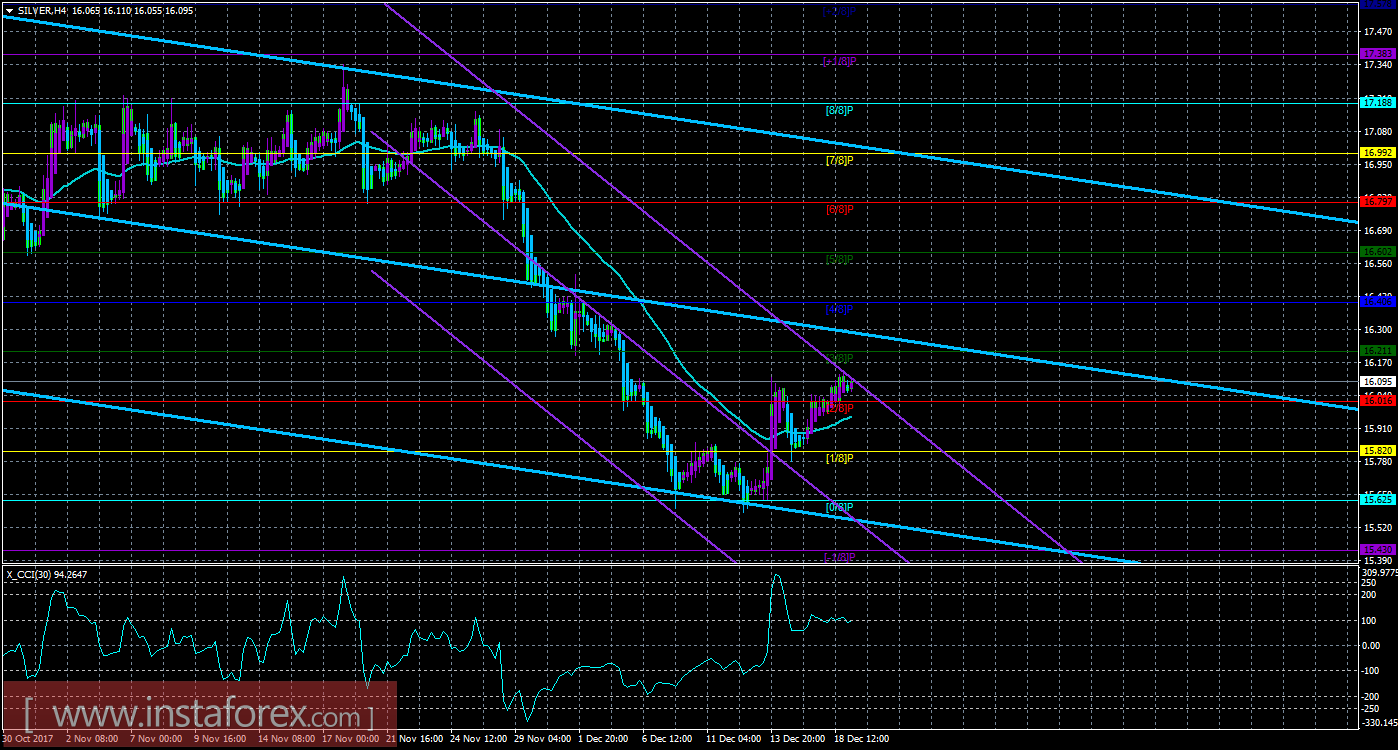The width and height of the screenshot is (1398, 750).
Task: Click the 24 Nov 12:00 time label
Action: pos(478,739)
